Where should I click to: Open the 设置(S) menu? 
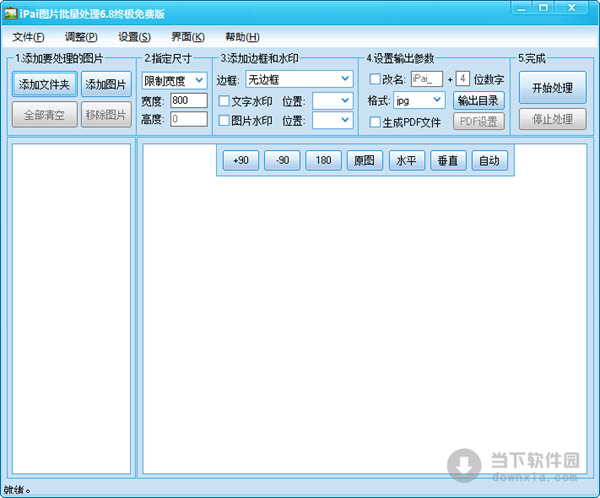pyautogui.click(x=134, y=37)
